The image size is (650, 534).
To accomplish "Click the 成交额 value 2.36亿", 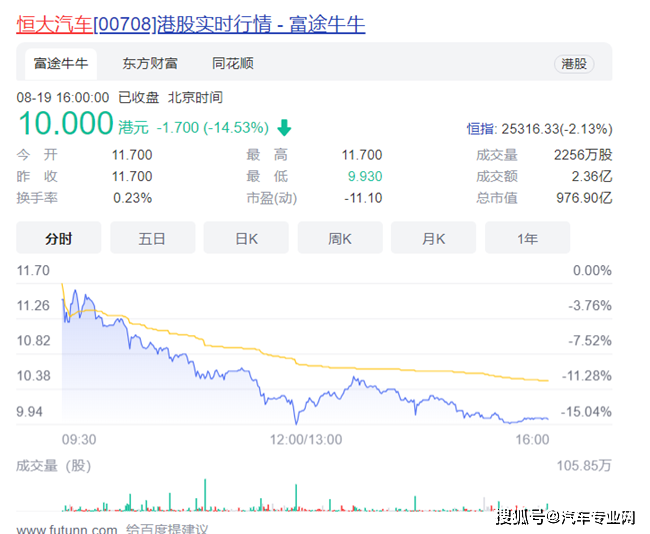I will click(x=592, y=177).
